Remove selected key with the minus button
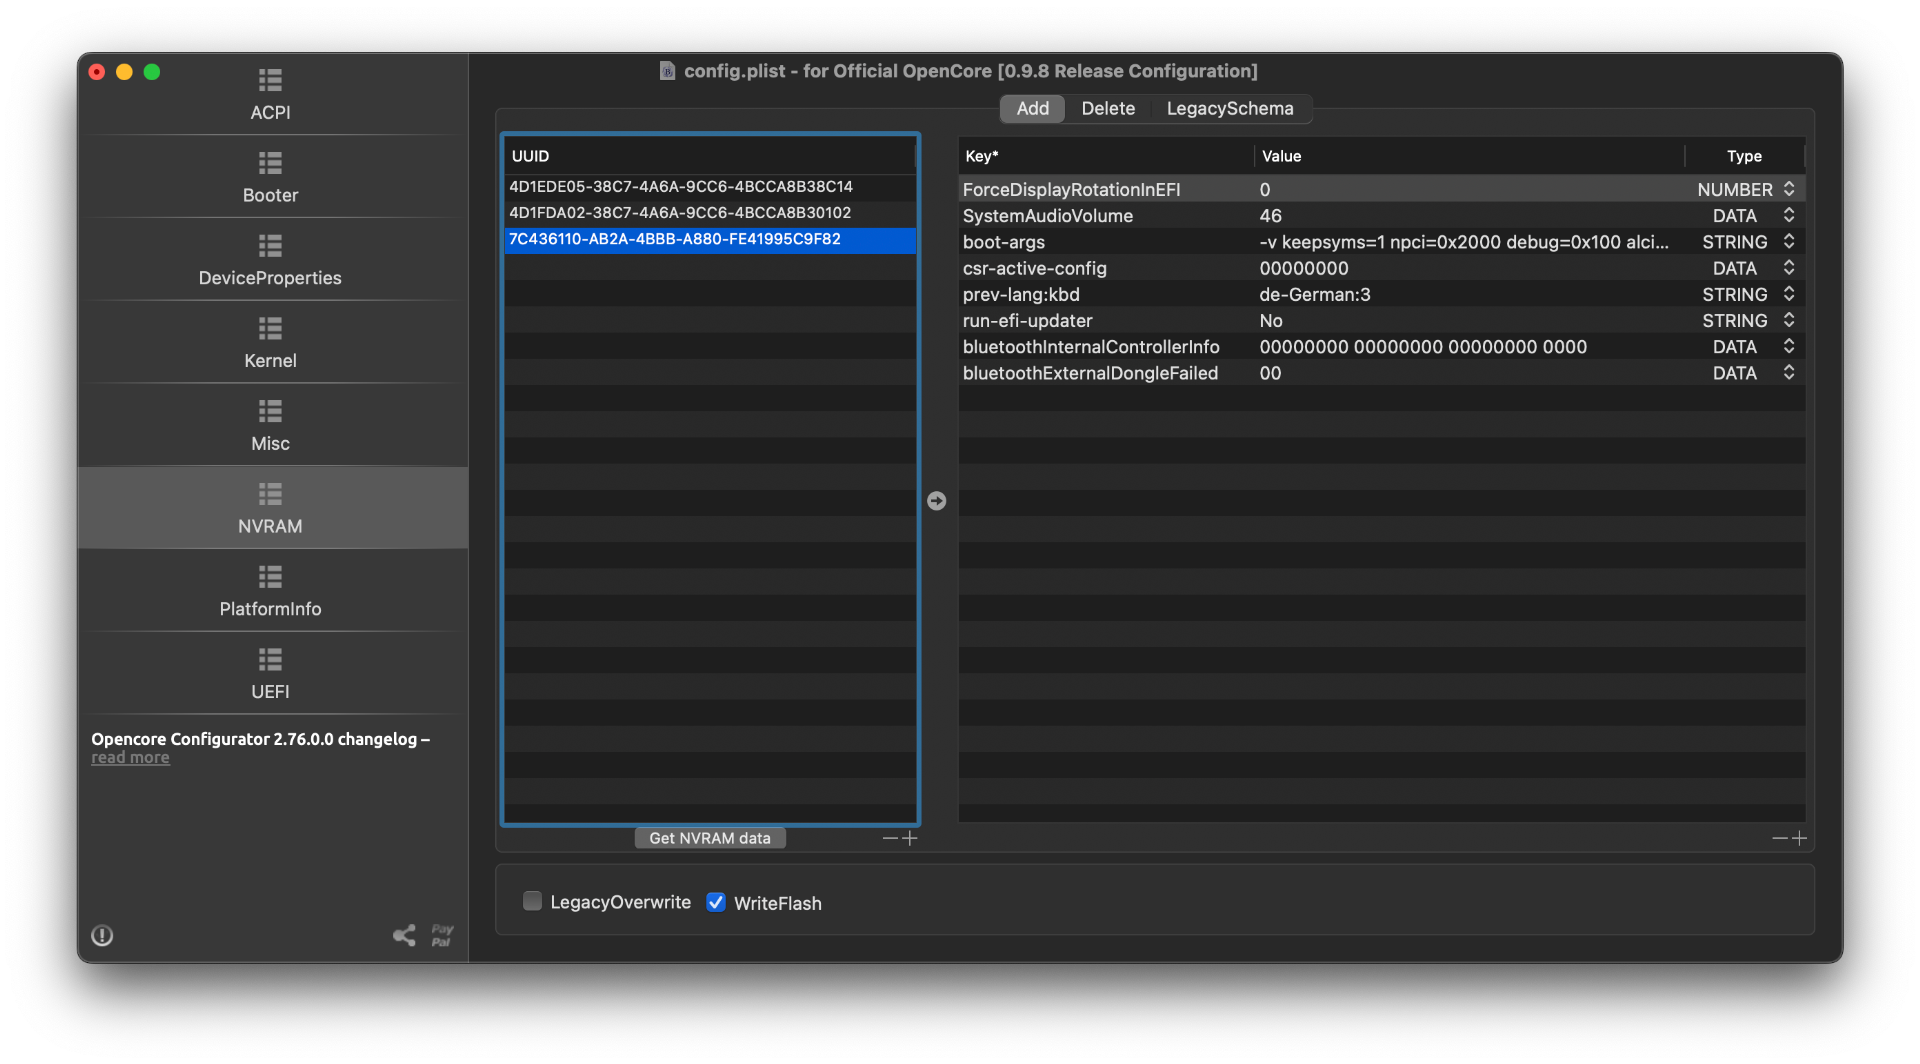Viewport: 1920px width, 1064px height. tap(1780, 838)
